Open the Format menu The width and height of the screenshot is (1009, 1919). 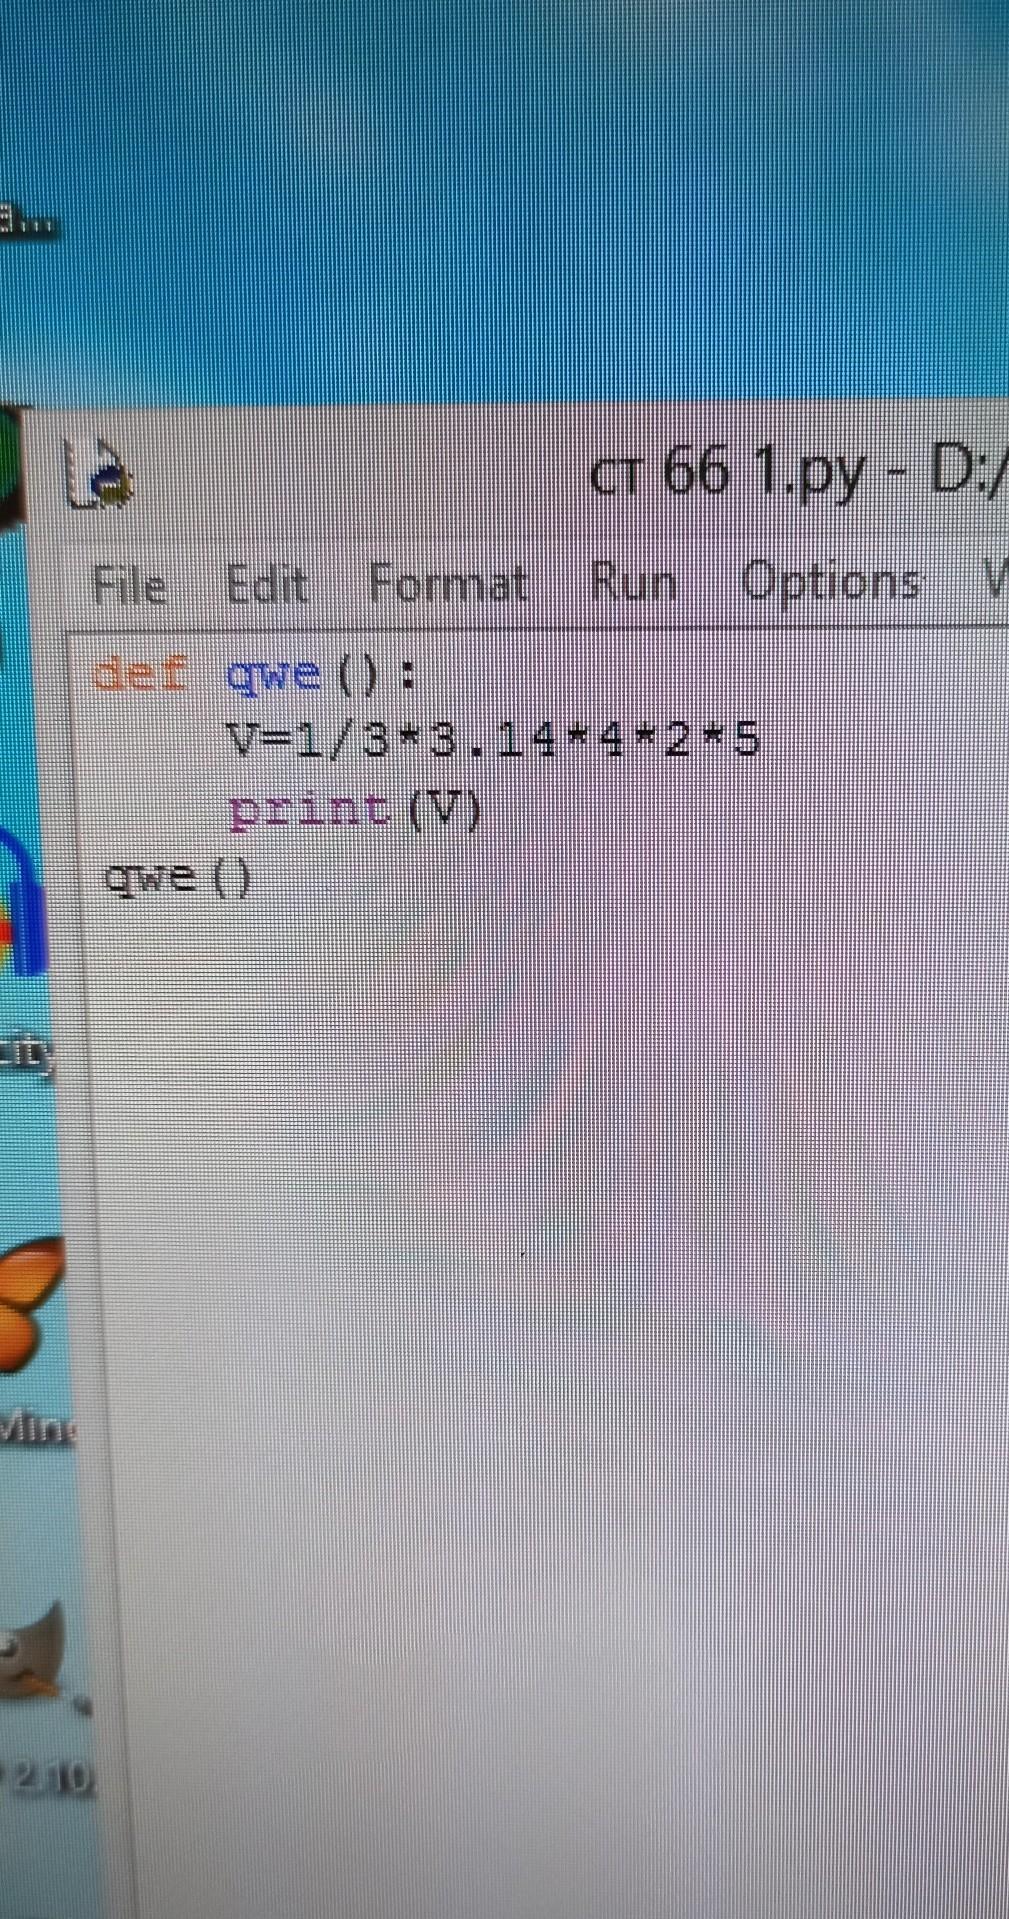tap(448, 582)
